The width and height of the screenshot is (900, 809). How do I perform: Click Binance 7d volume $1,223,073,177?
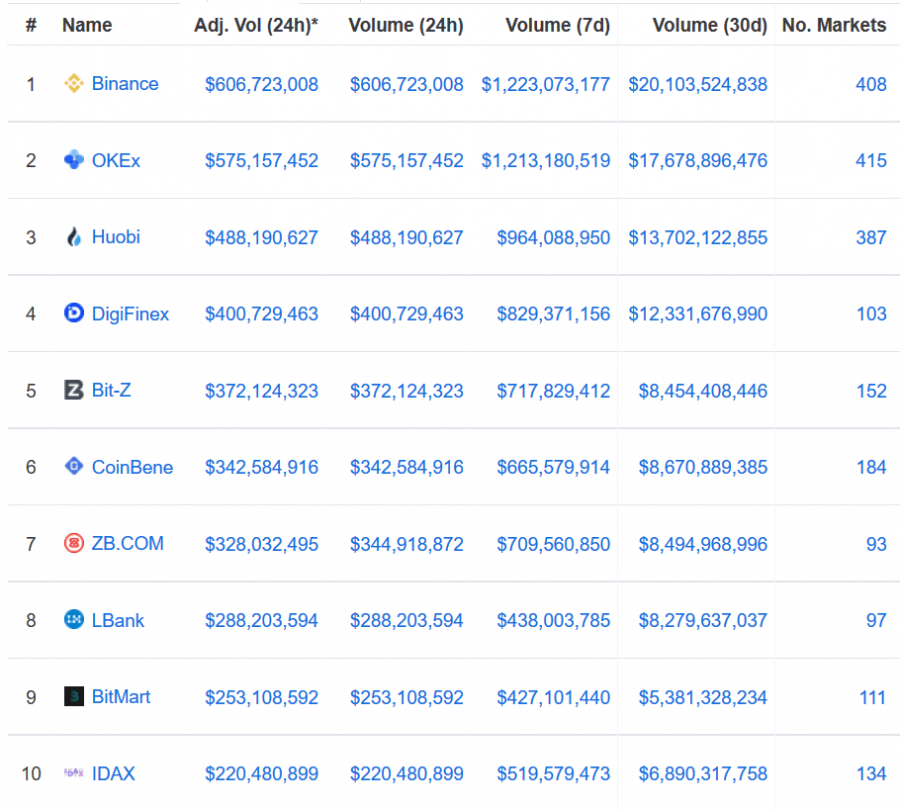tap(545, 84)
